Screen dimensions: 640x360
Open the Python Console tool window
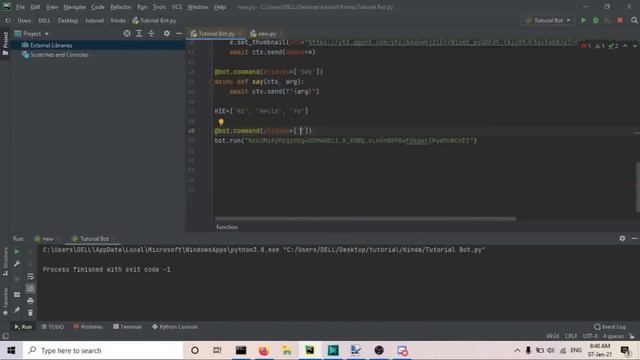[x=175, y=327]
